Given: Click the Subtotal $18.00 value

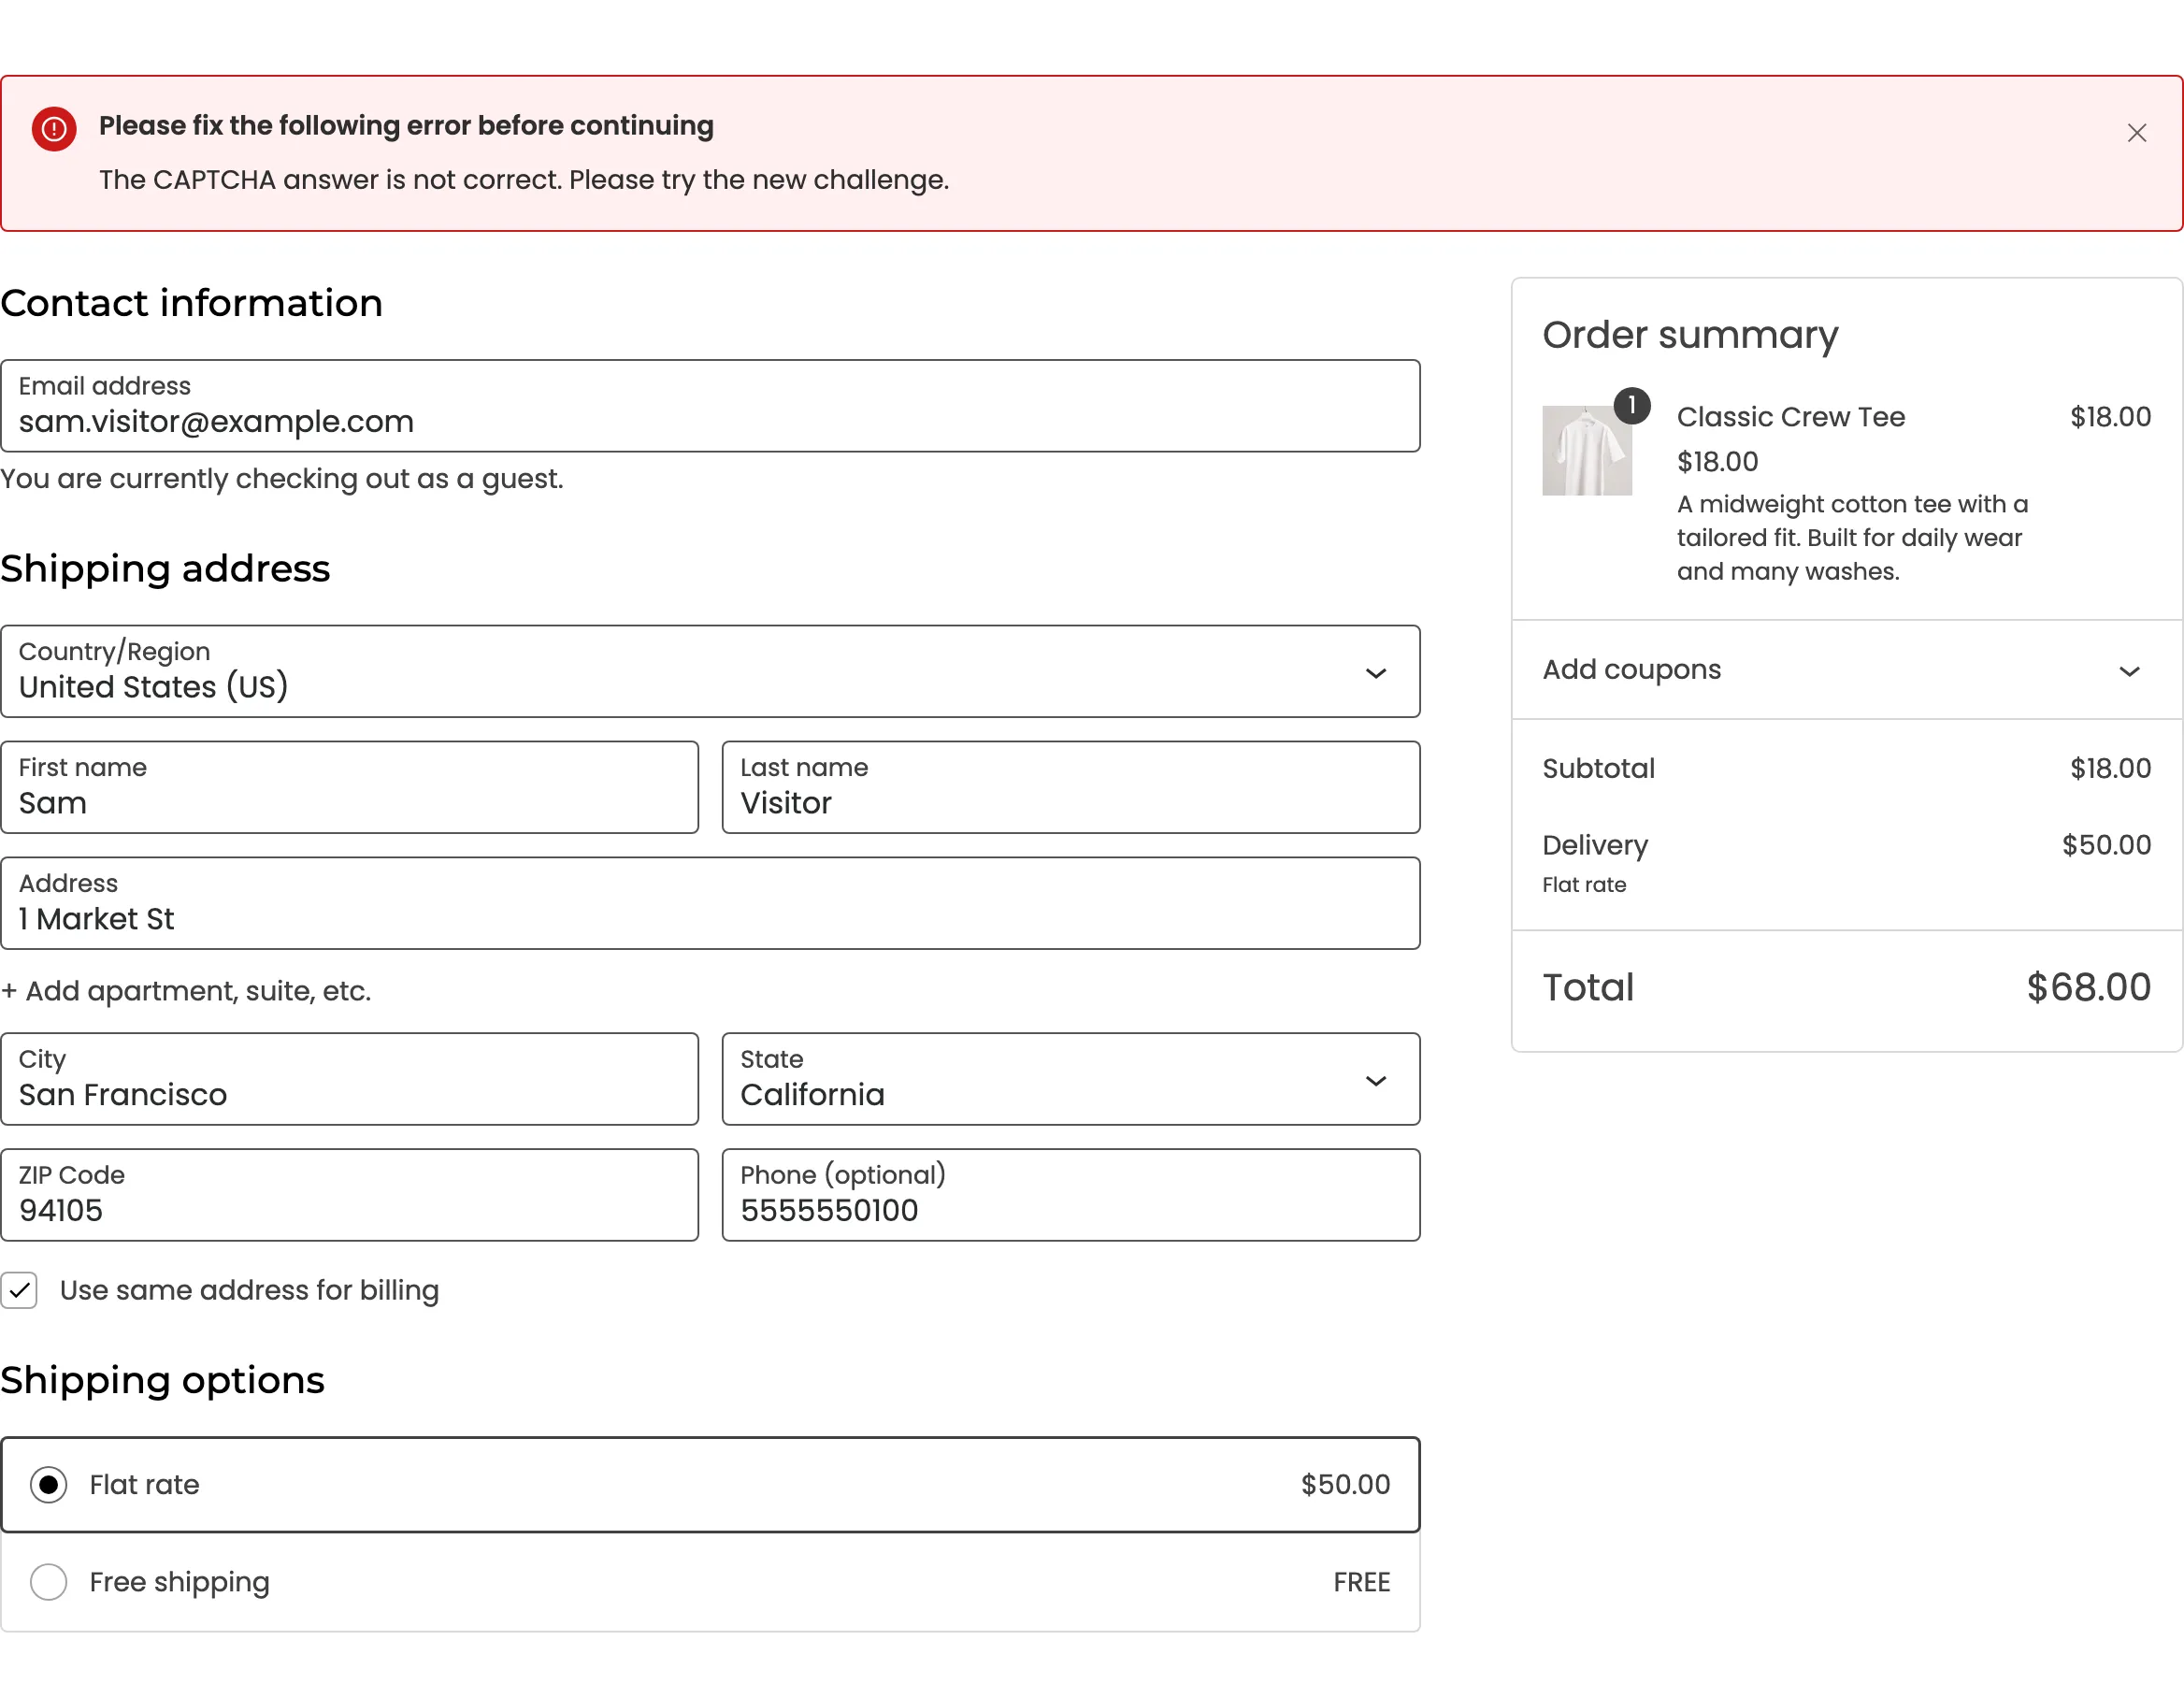Looking at the screenshot, I should tap(2110, 768).
